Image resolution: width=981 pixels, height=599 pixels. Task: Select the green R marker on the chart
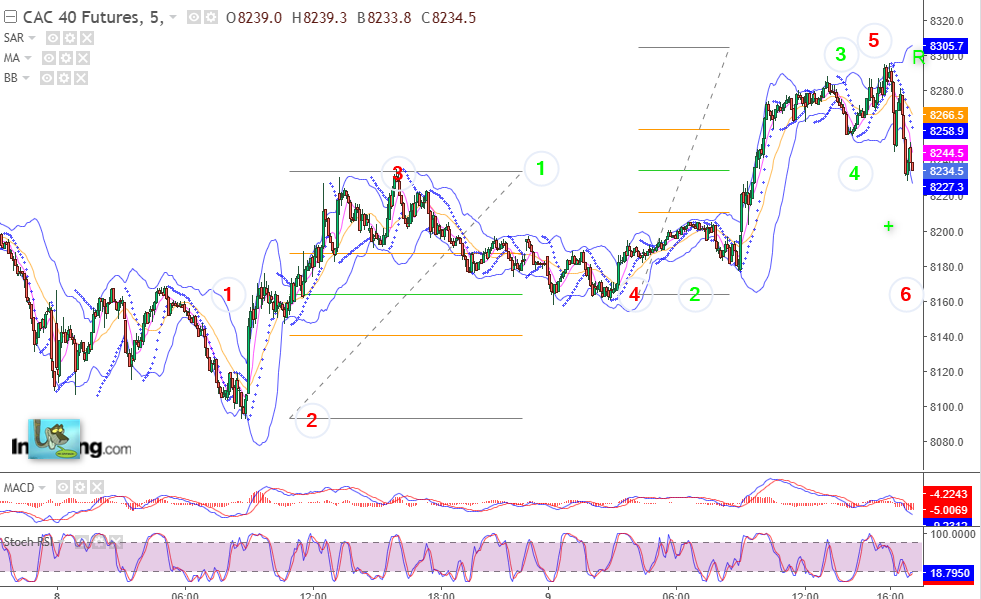pos(918,58)
